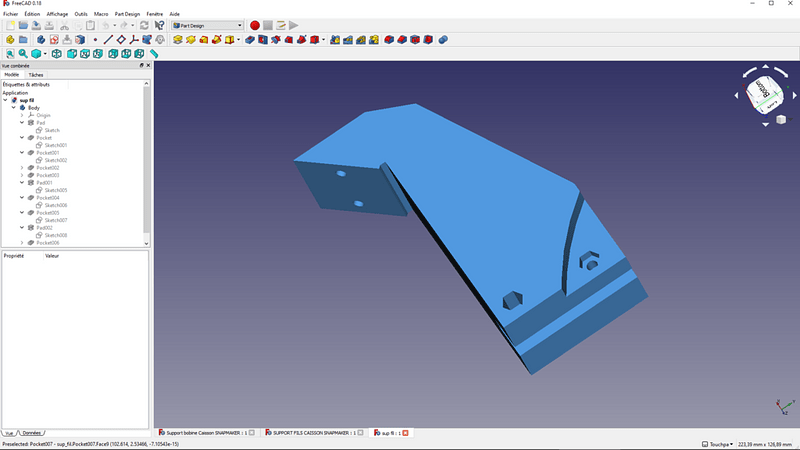This screenshot has width=800, height=450.
Task: Create a local coordinate system
Action: tap(134, 40)
